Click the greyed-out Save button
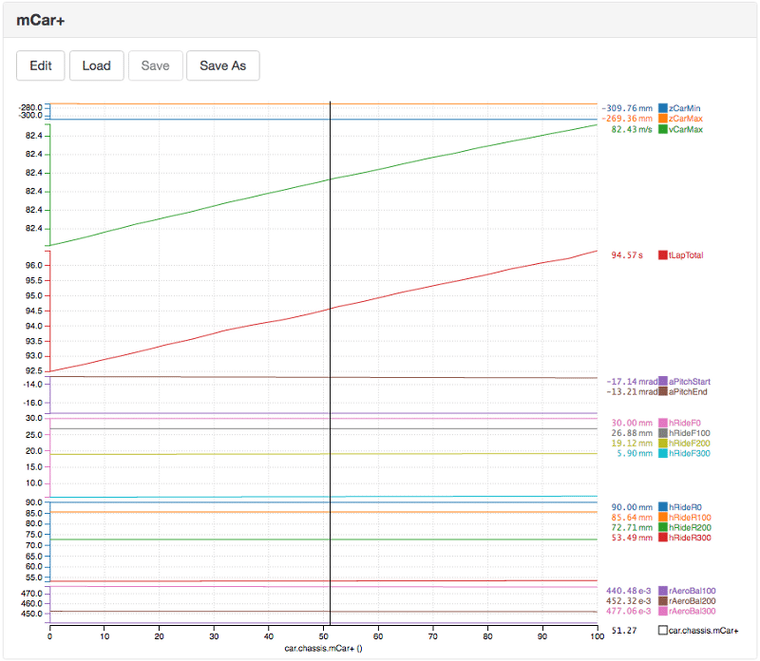The image size is (760, 661). coord(155,66)
